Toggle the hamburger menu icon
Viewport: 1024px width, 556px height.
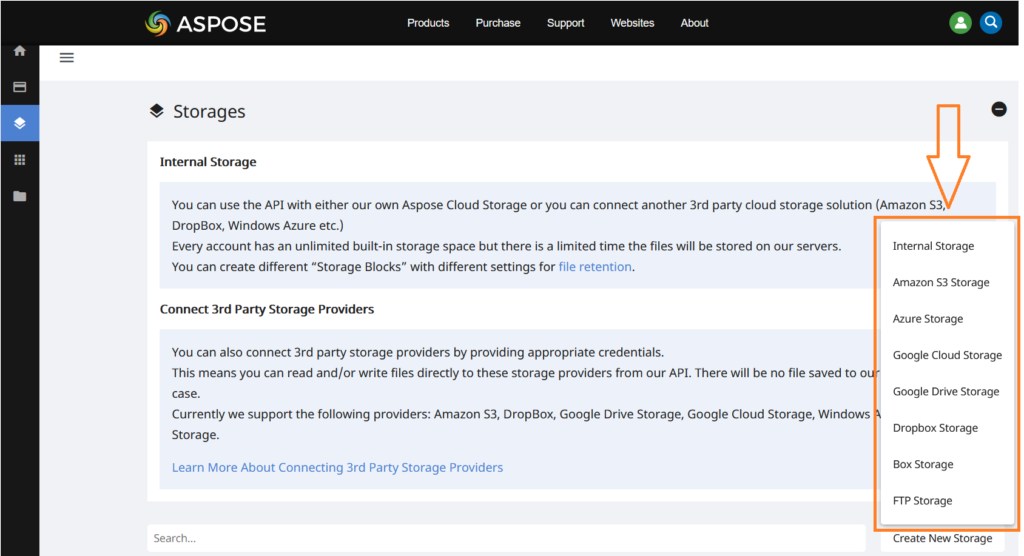[x=67, y=58]
